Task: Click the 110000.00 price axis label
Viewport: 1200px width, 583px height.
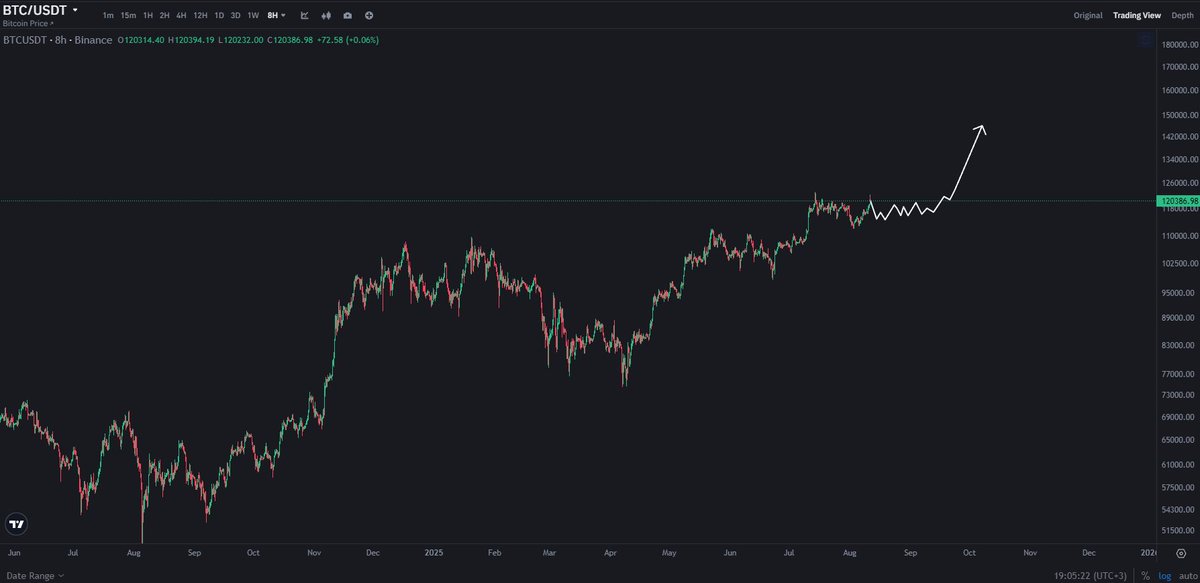Action: [x=1179, y=236]
